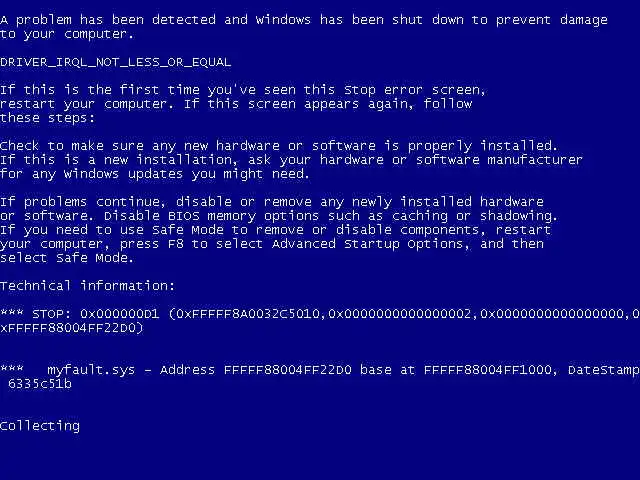
Task: Click the xFFFFF88004FF22D0) continuation line
Action: (x=72, y=328)
